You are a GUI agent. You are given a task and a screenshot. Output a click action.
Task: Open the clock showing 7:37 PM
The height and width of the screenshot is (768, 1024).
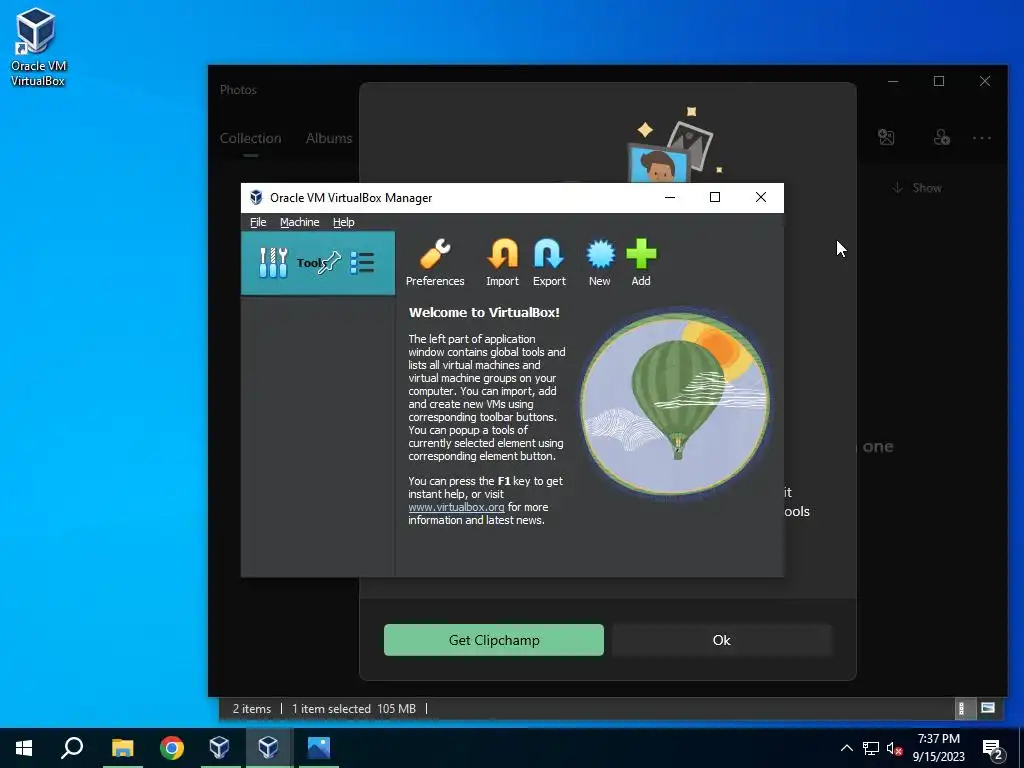coord(938,748)
